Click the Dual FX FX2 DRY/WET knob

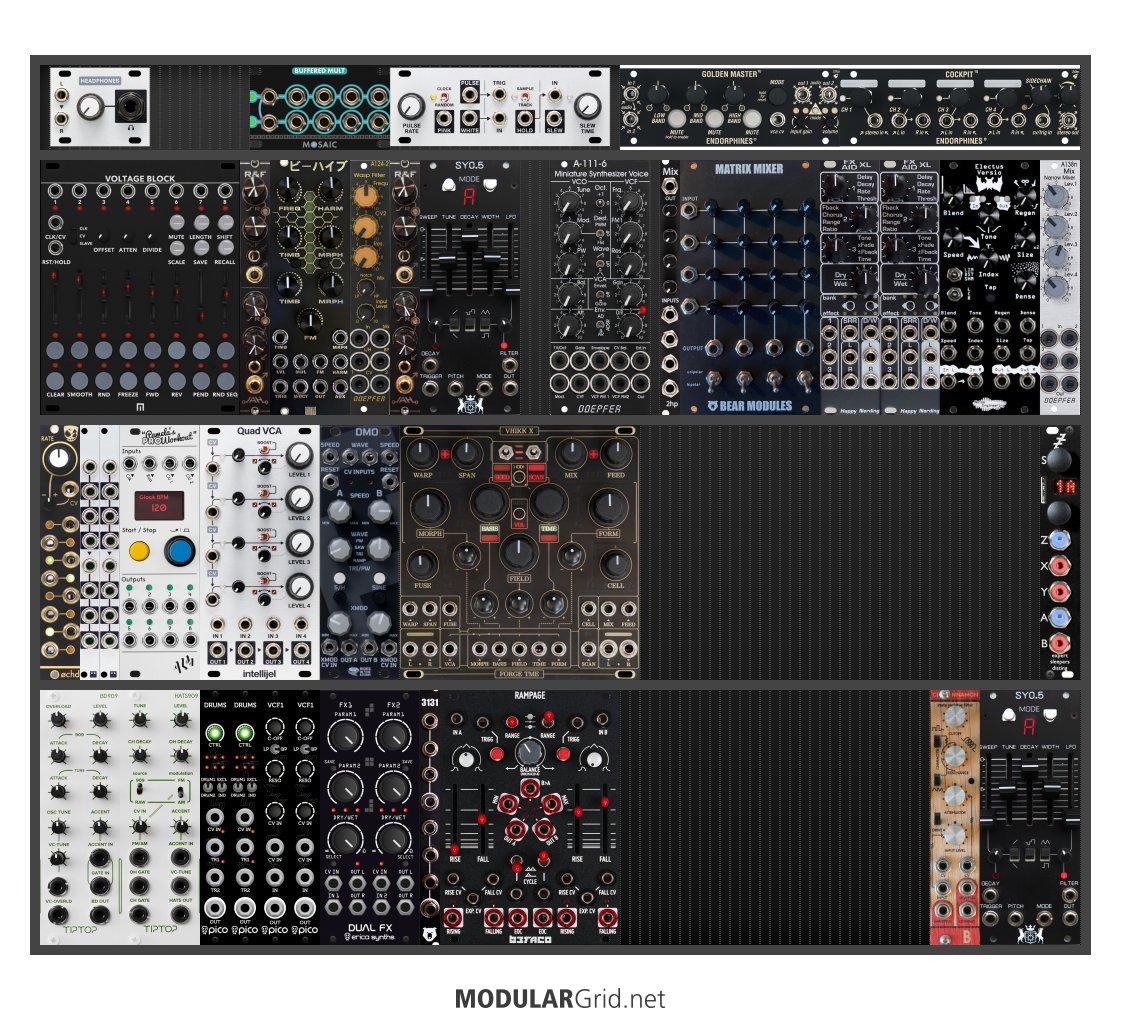[x=392, y=838]
